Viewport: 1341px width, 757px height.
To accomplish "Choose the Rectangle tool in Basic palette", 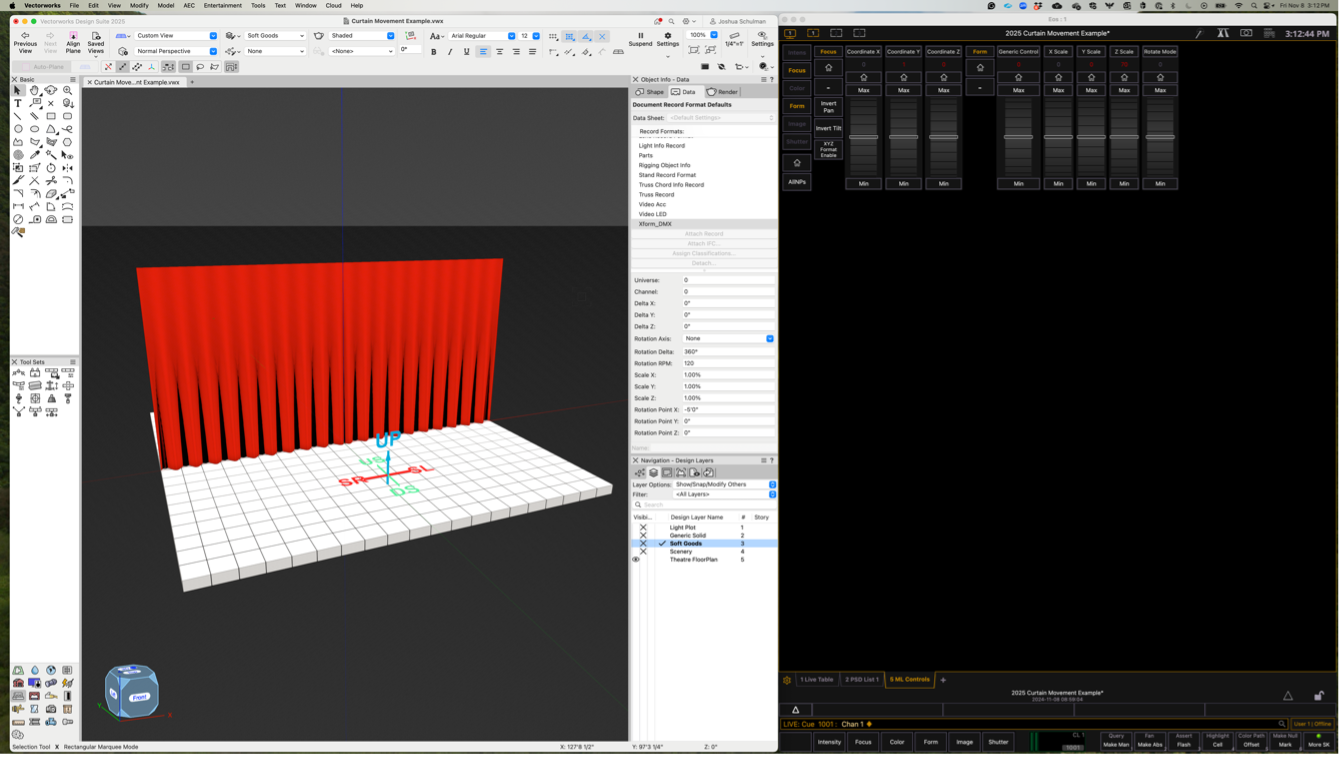I will click(x=51, y=116).
